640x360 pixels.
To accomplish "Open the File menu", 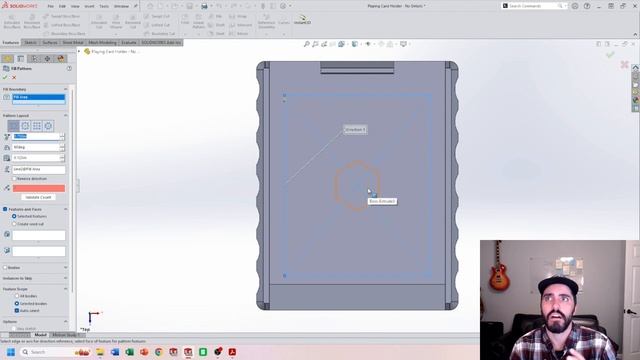I will coord(51,6).
